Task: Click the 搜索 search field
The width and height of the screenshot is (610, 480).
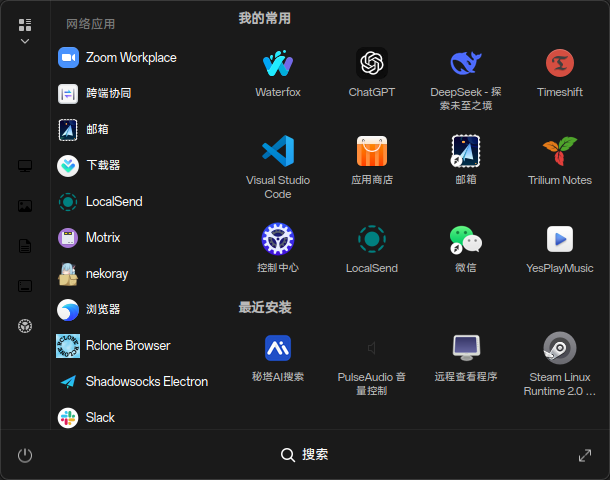Action: tap(305, 454)
